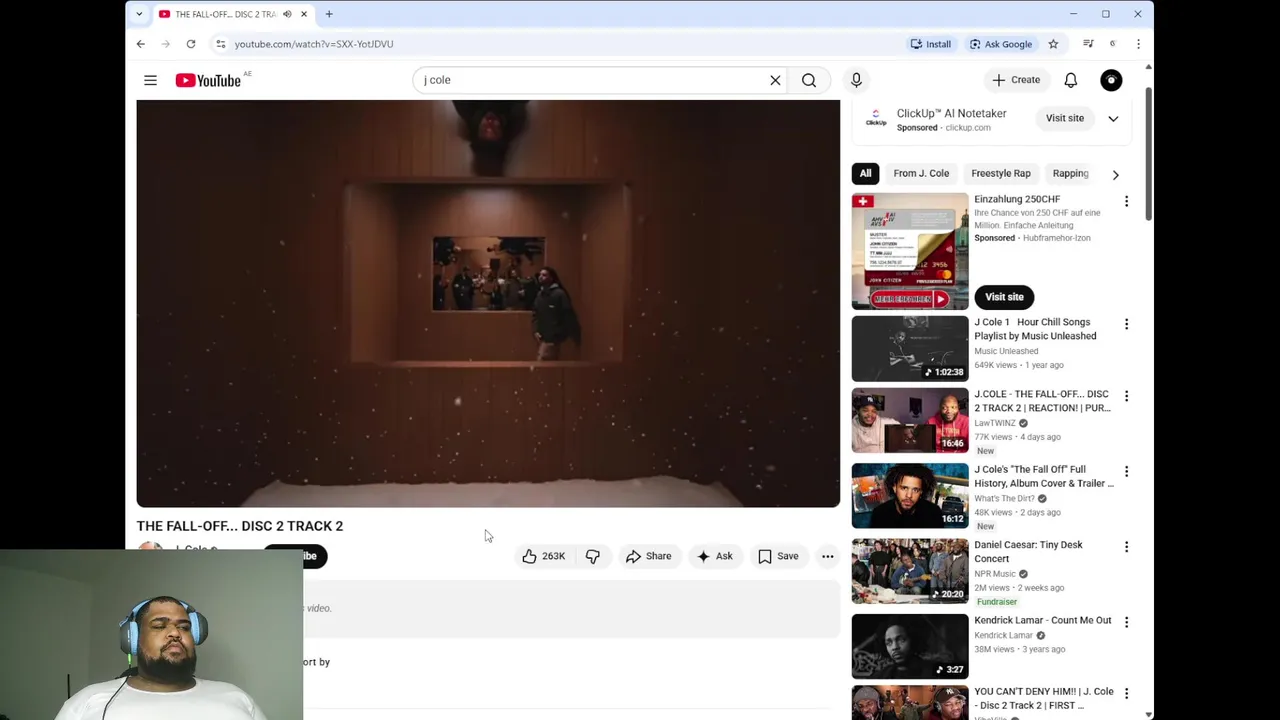Expand the ClickUp ad chevron

pos(1113,118)
